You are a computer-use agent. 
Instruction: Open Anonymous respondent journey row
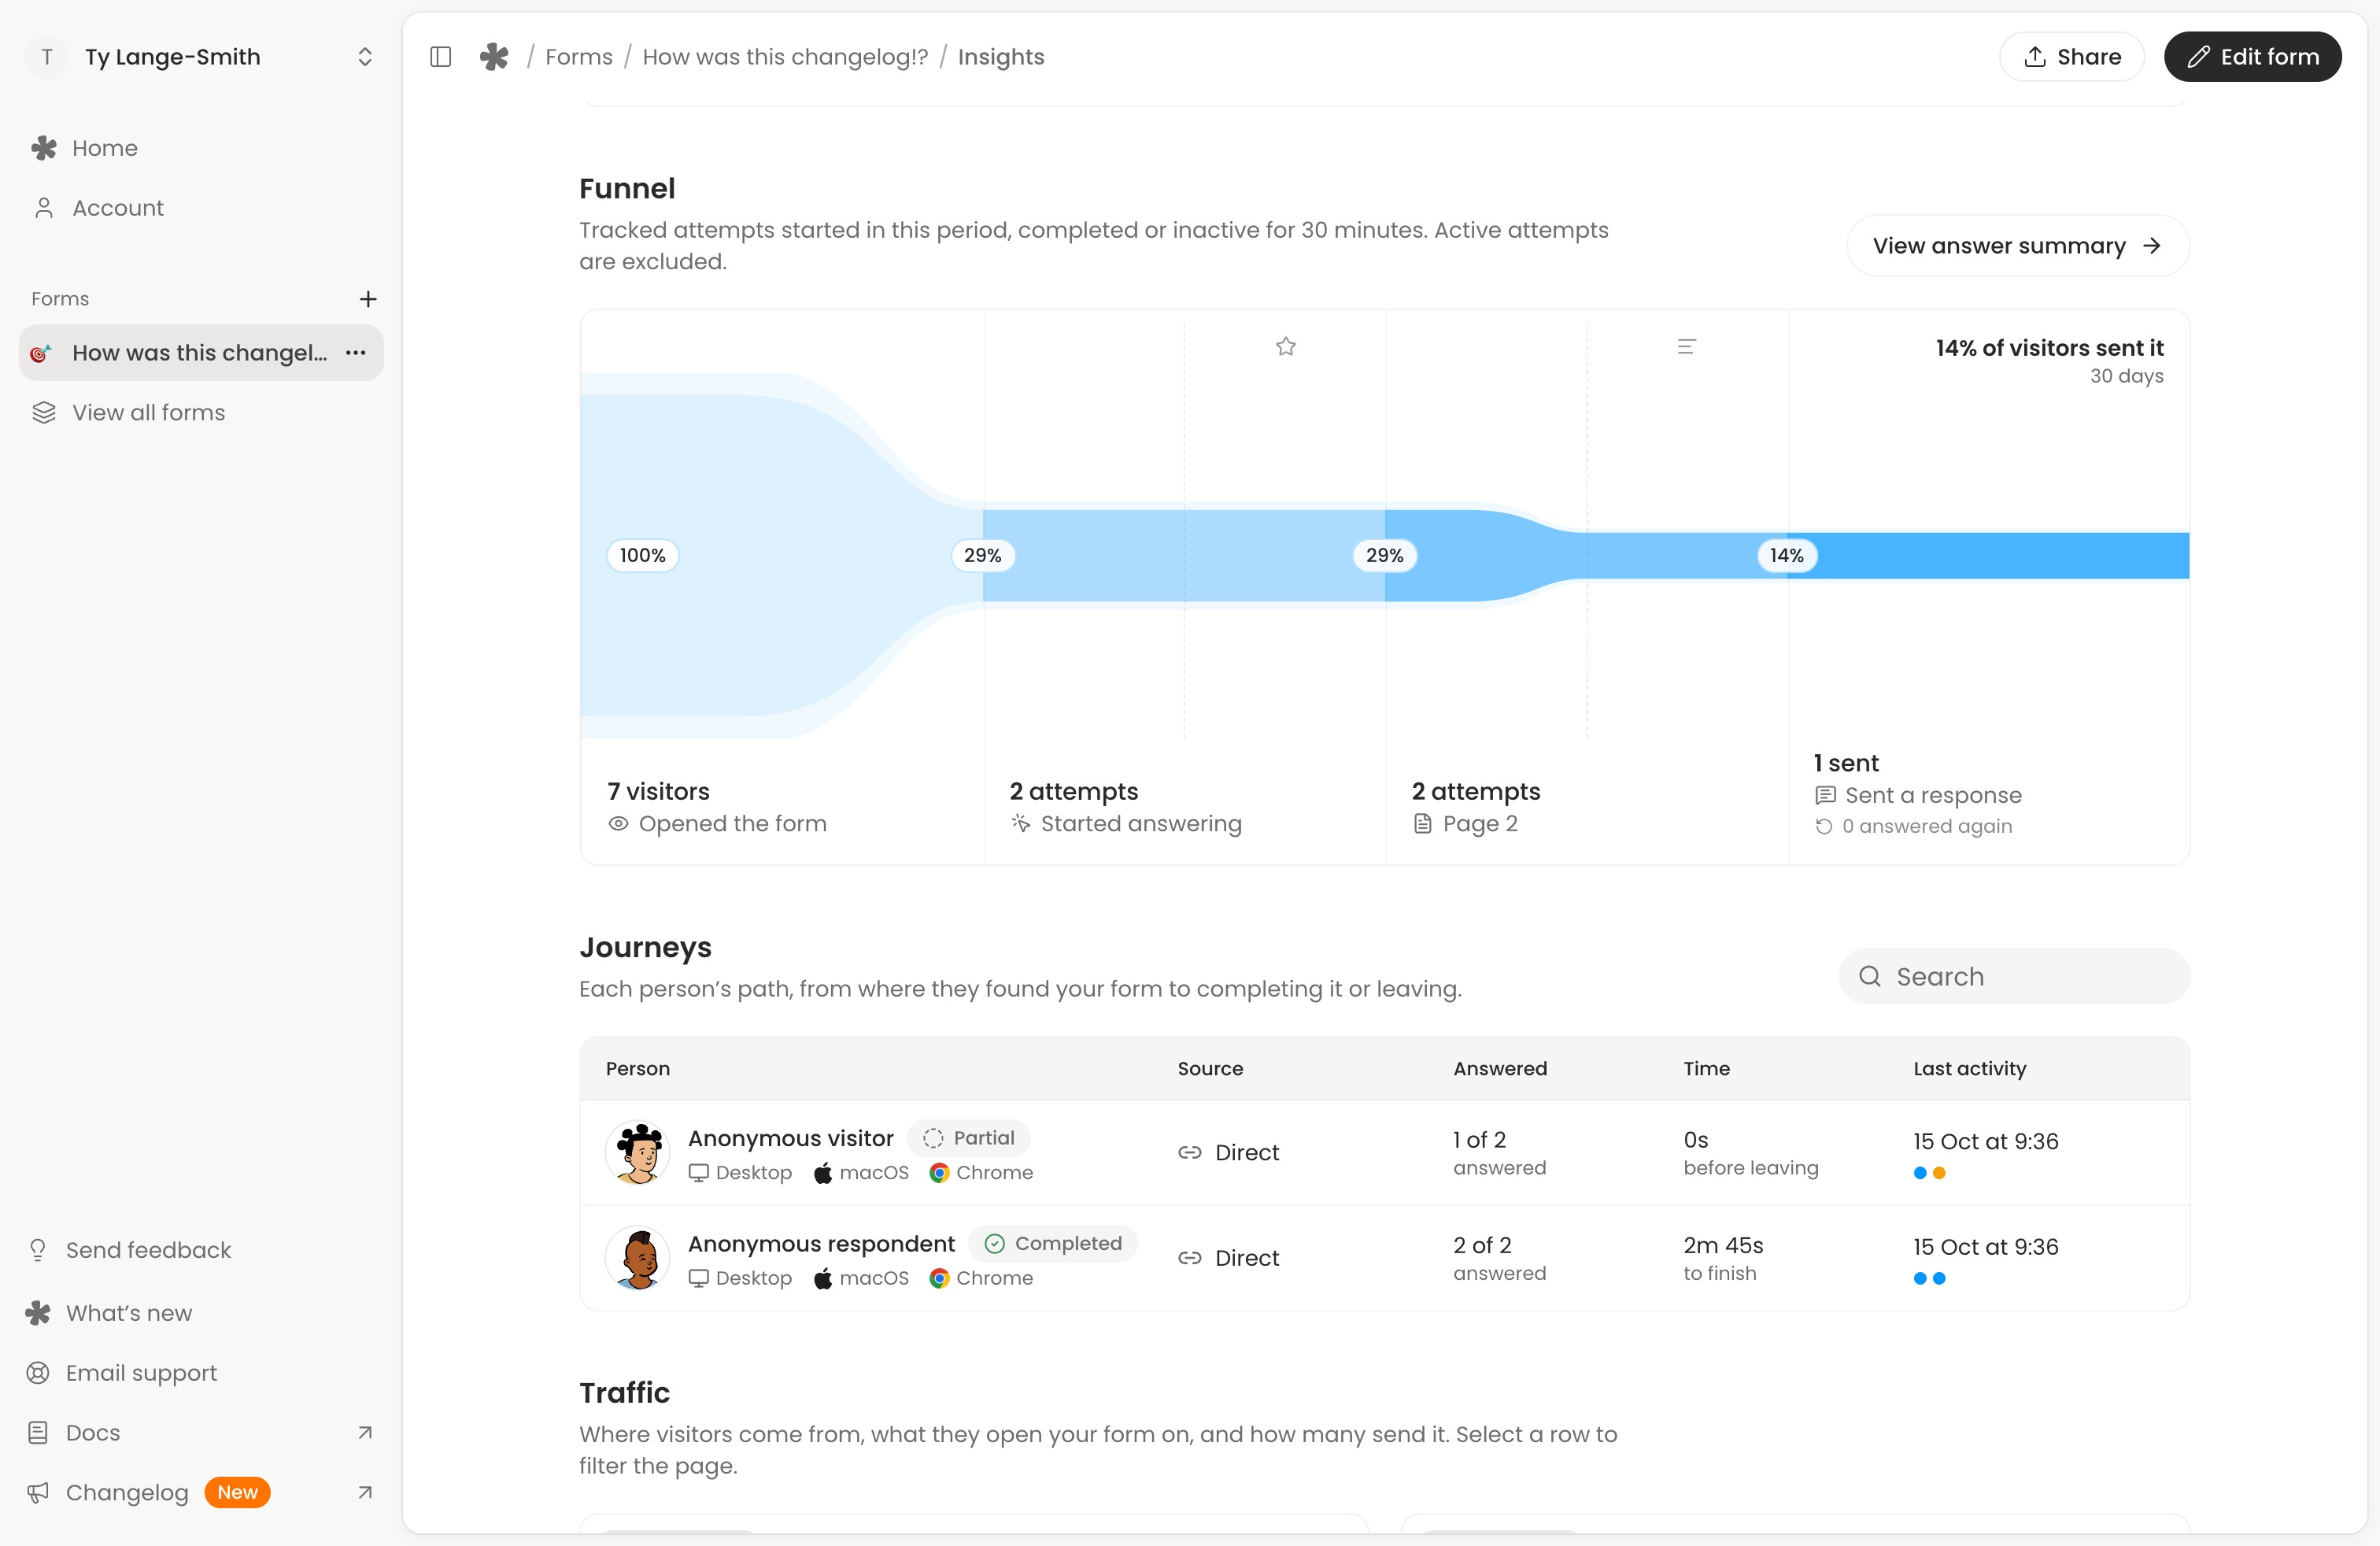coord(1385,1258)
